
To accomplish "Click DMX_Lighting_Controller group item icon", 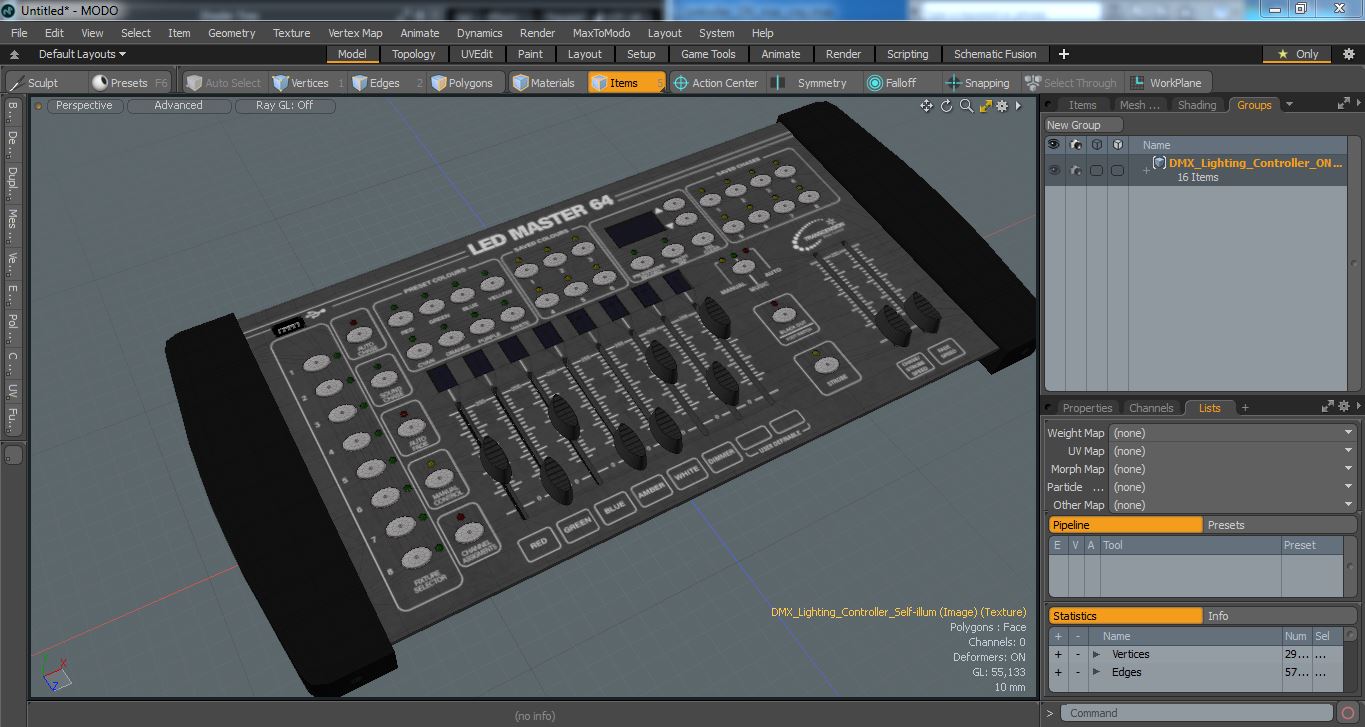I will coord(1159,162).
